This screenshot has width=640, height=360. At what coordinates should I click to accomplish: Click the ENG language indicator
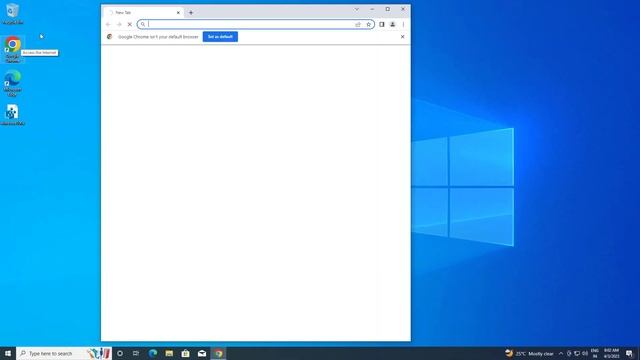(x=595, y=353)
